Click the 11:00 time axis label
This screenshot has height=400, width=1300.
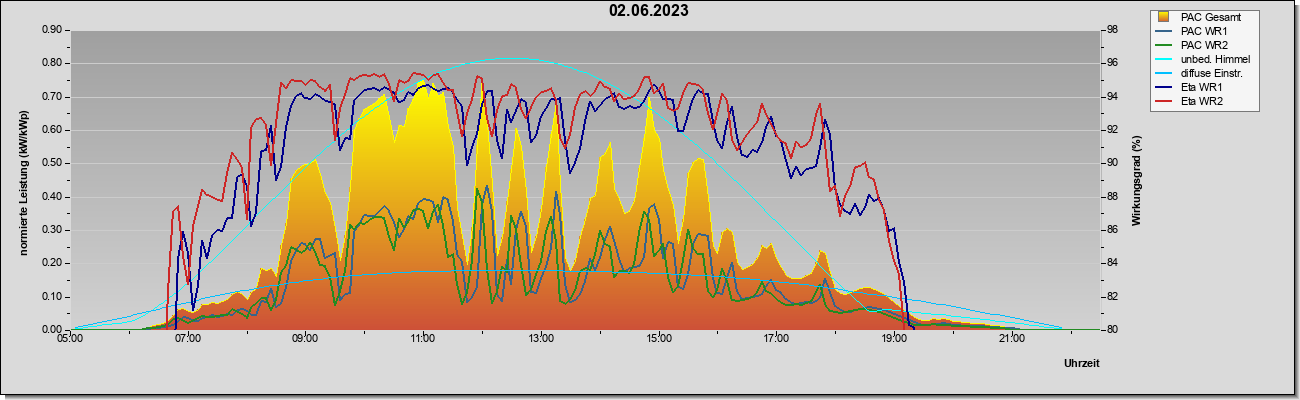point(423,340)
